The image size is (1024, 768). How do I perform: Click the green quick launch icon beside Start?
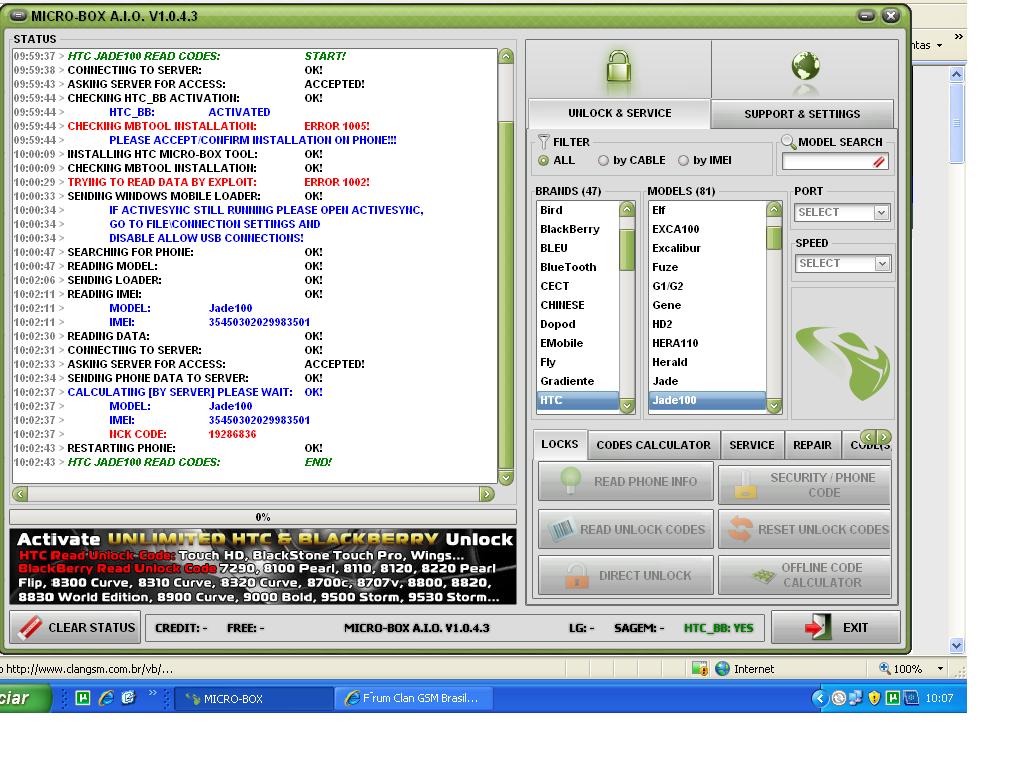[x=83, y=697]
